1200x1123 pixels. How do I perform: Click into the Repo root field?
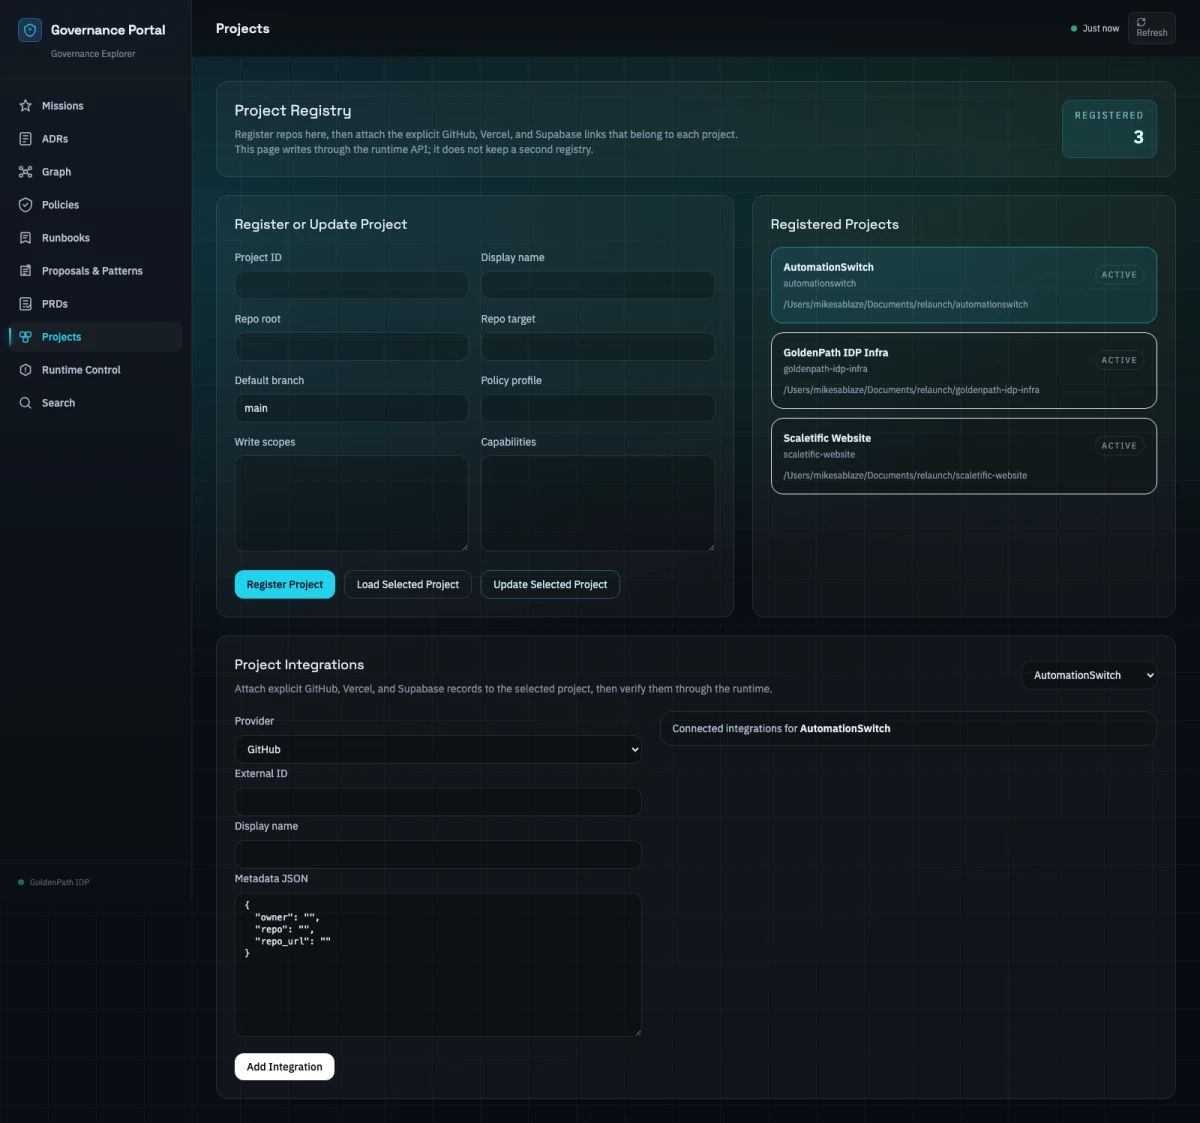[351, 347]
